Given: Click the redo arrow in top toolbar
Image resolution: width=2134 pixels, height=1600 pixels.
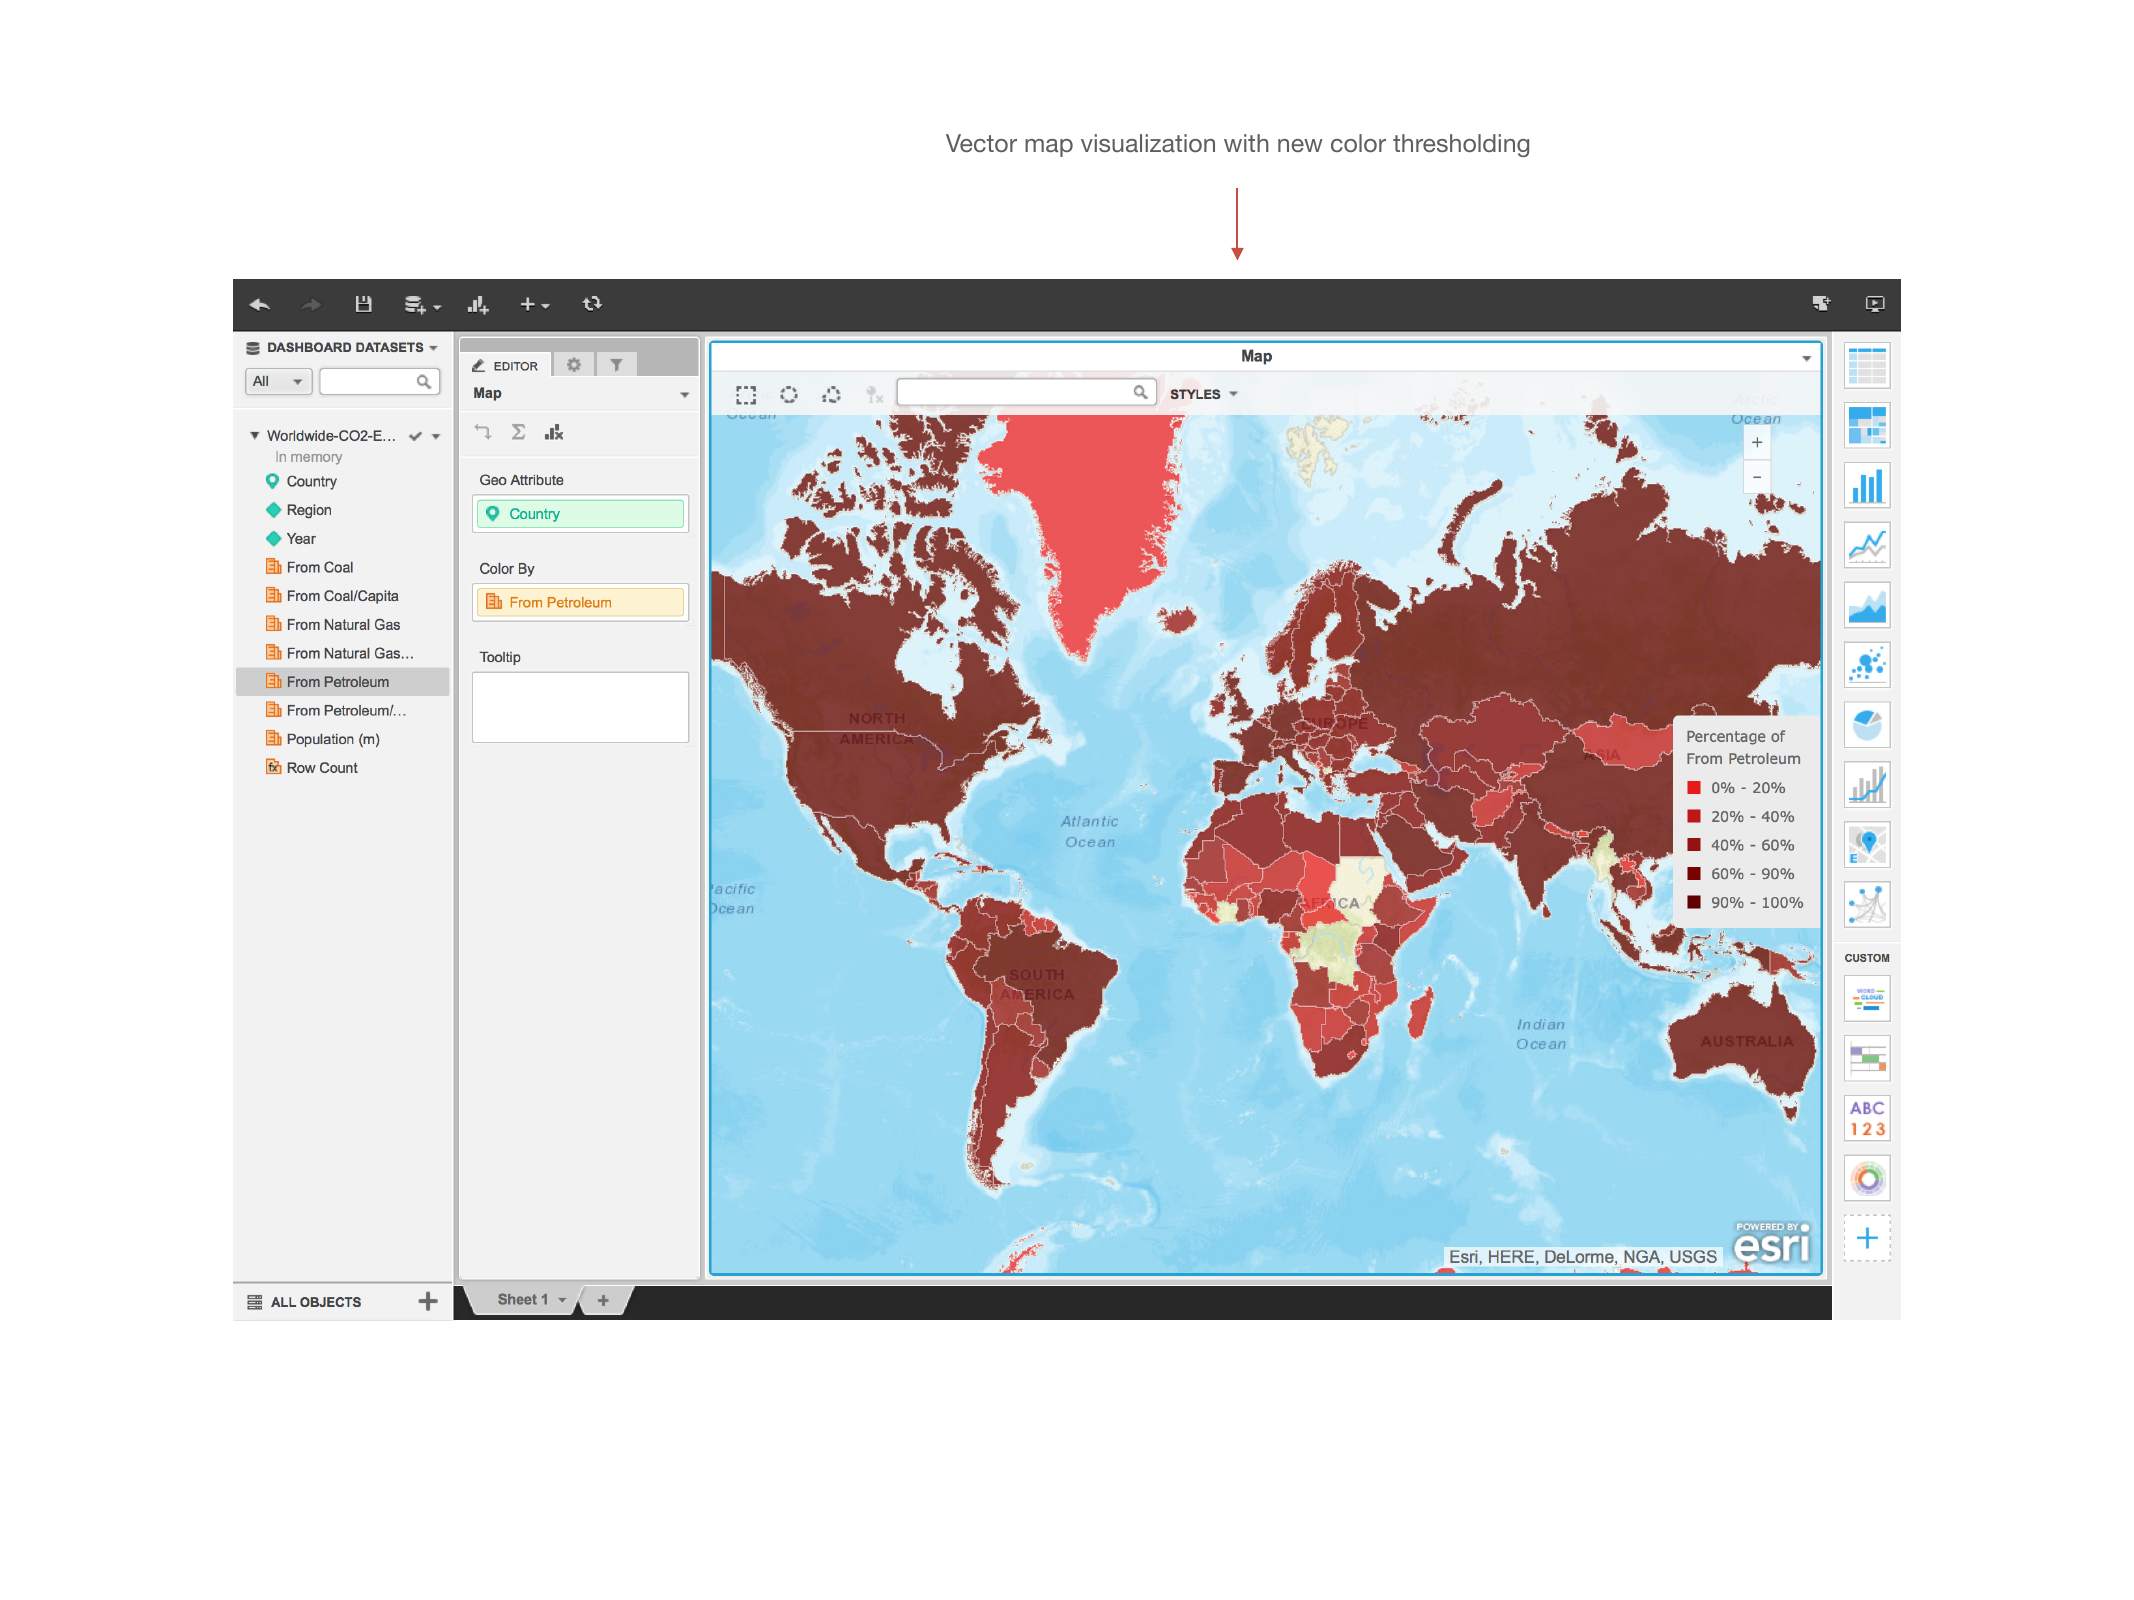Looking at the screenshot, I should click(x=311, y=304).
